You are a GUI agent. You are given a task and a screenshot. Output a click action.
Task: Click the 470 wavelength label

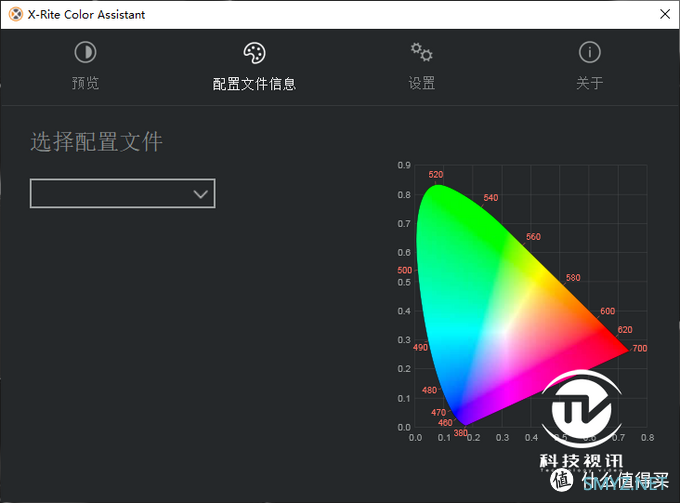tap(438, 412)
